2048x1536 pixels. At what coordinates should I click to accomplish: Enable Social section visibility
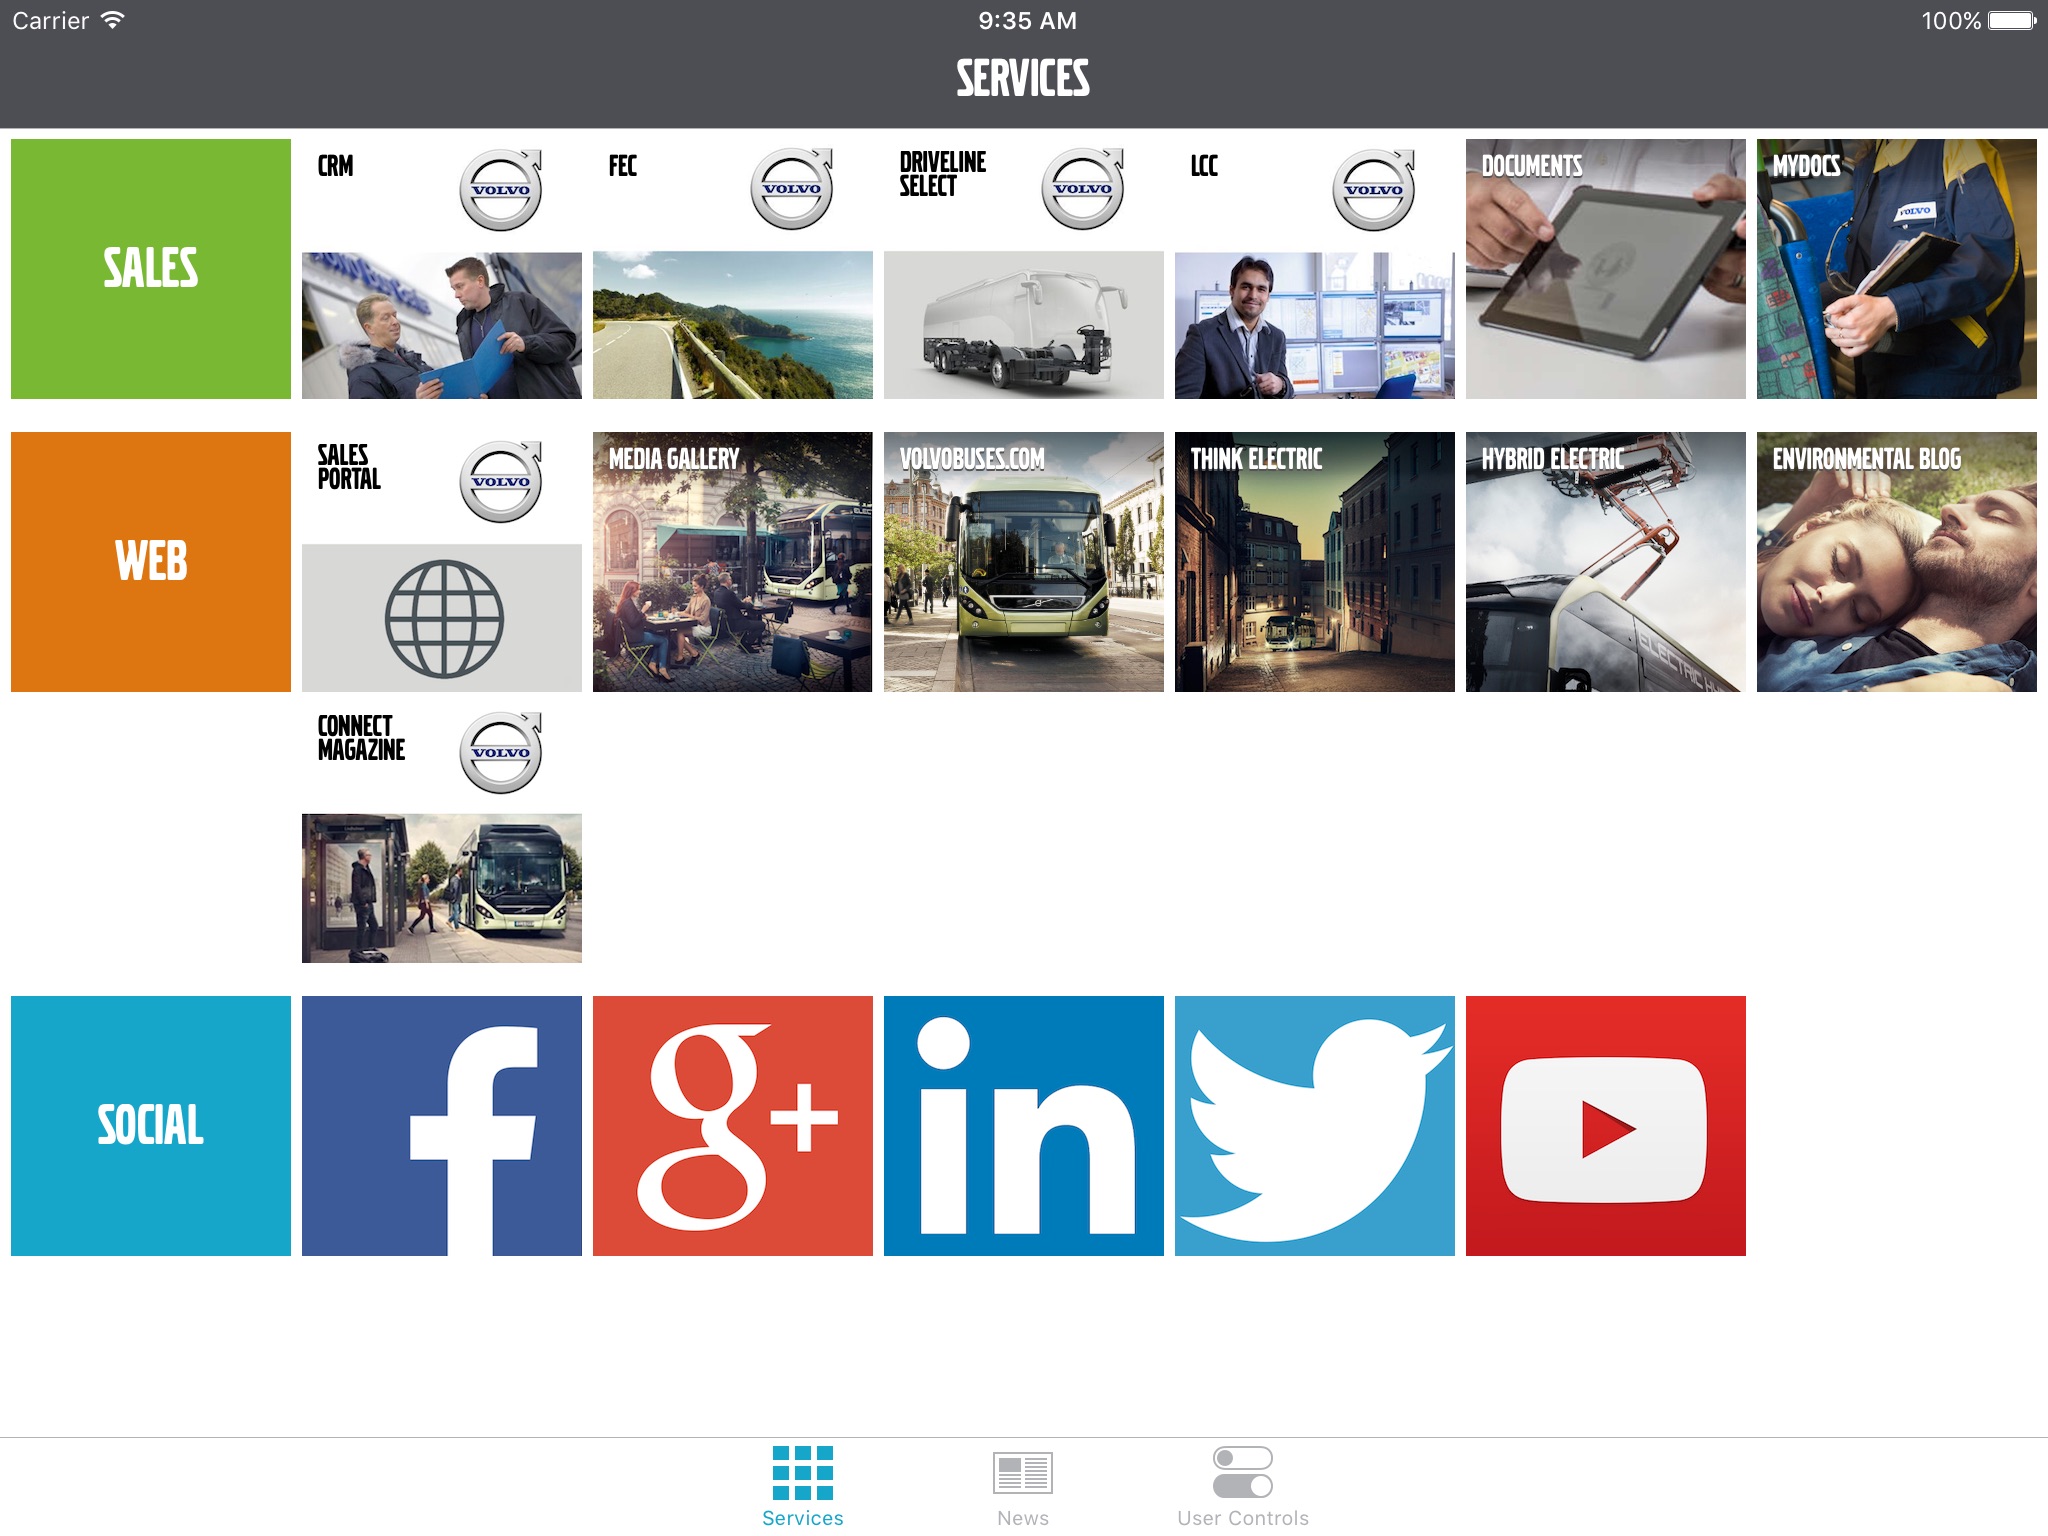pyautogui.click(x=148, y=1123)
